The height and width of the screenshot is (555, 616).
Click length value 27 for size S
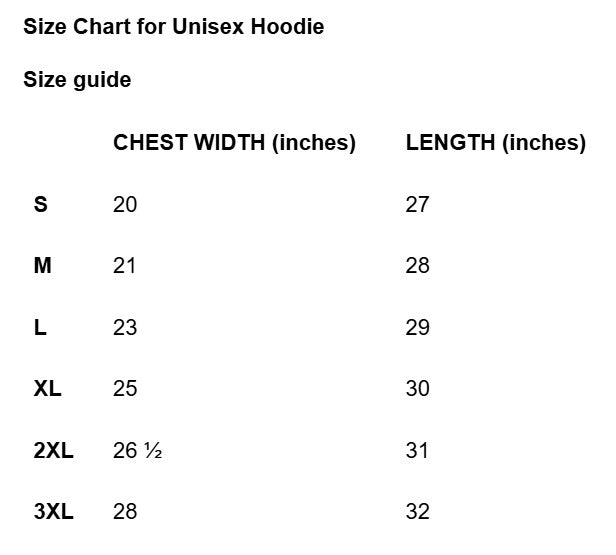point(417,205)
